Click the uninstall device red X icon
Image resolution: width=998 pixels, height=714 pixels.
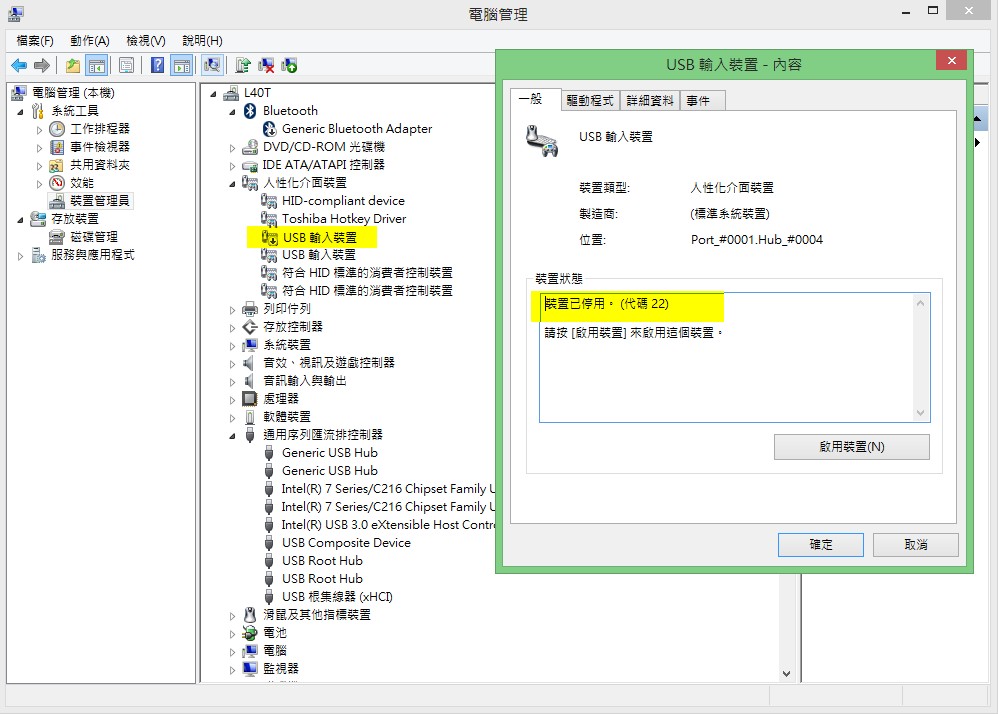click(x=266, y=65)
